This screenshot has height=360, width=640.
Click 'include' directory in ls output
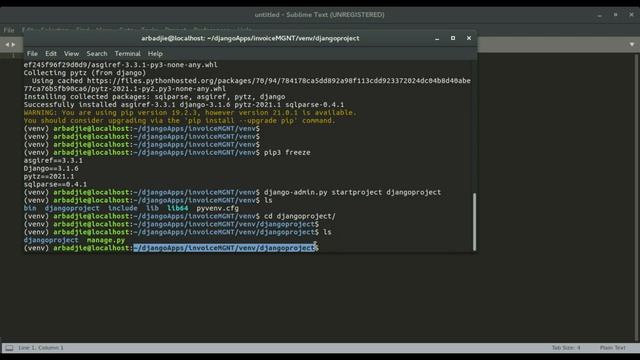(x=122, y=208)
